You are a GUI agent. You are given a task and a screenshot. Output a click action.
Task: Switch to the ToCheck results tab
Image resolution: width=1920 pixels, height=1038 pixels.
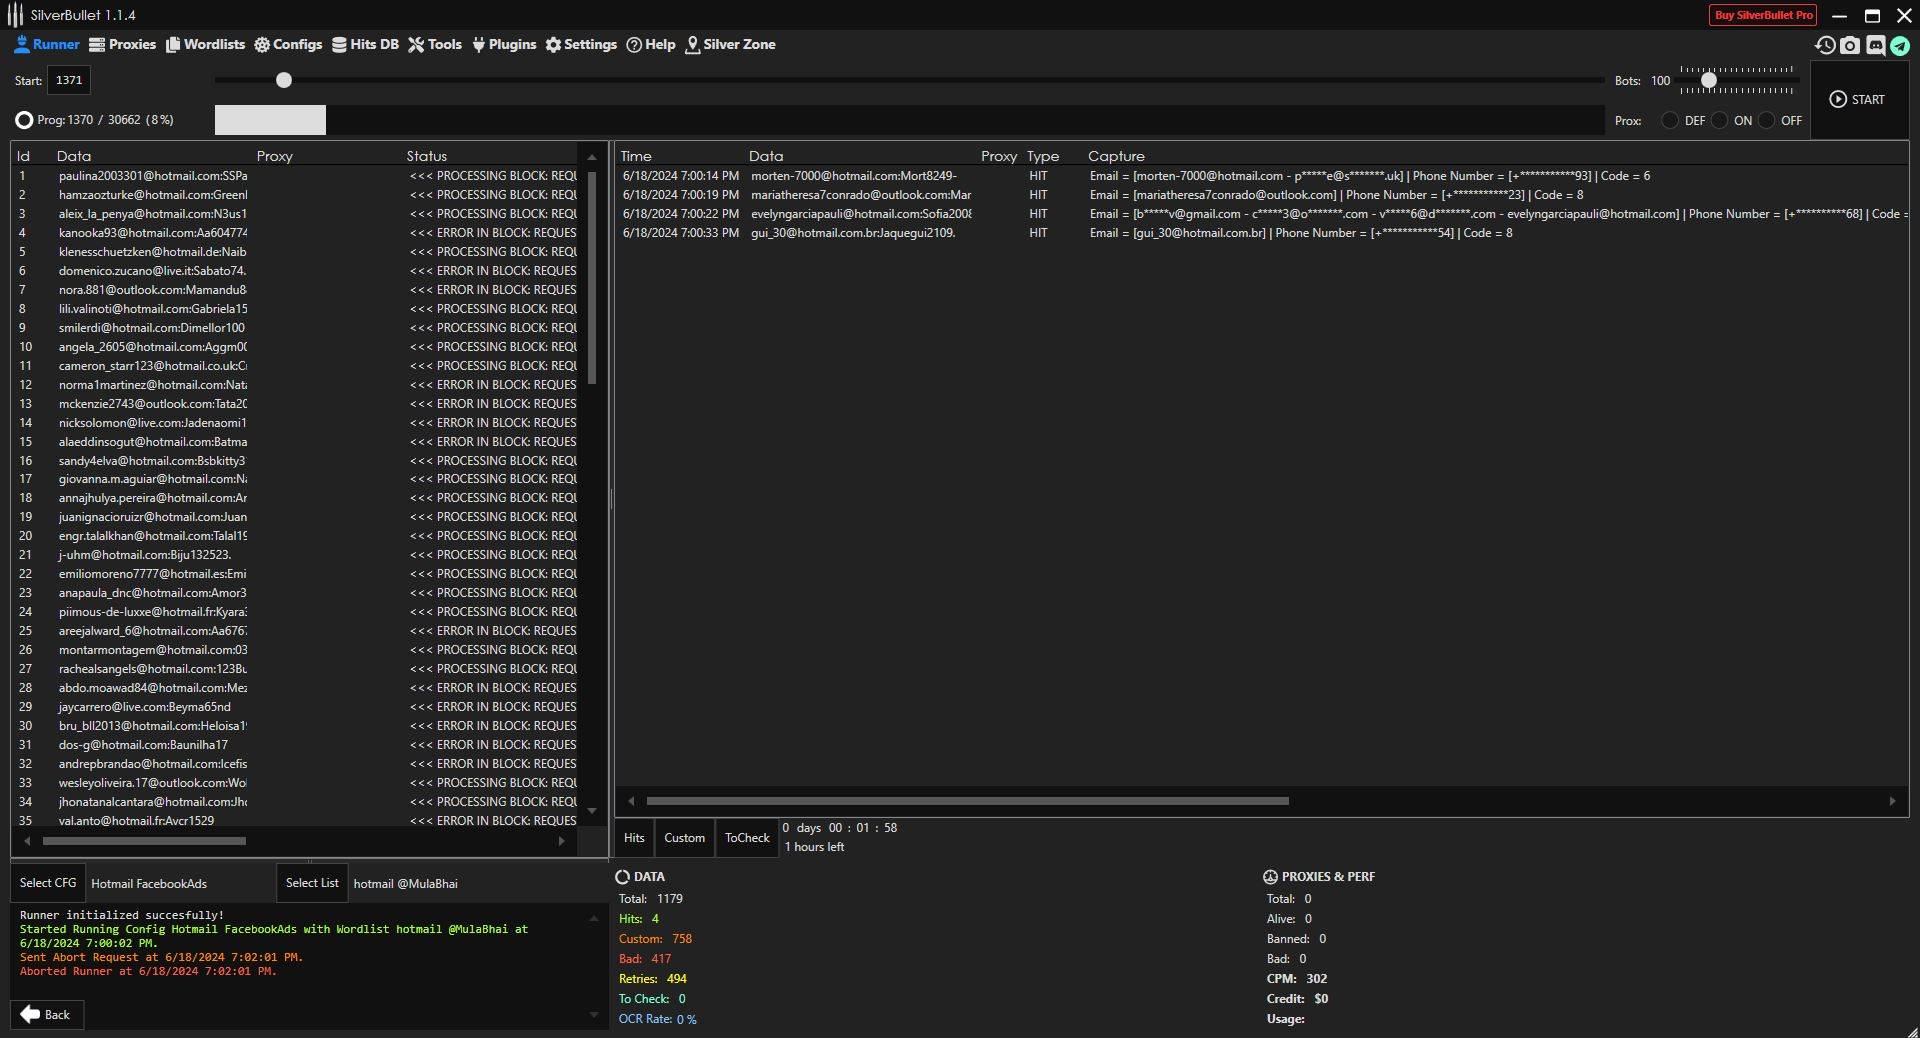tap(747, 838)
